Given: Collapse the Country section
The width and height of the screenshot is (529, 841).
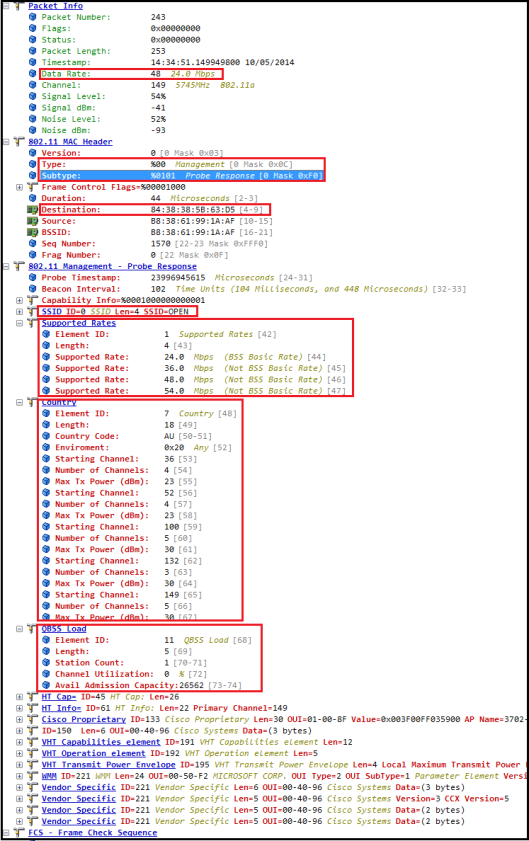Looking at the screenshot, I should click(x=19, y=402).
